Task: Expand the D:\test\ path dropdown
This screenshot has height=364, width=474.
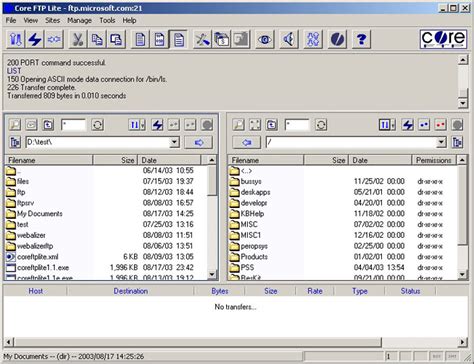Action: point(174,142)
